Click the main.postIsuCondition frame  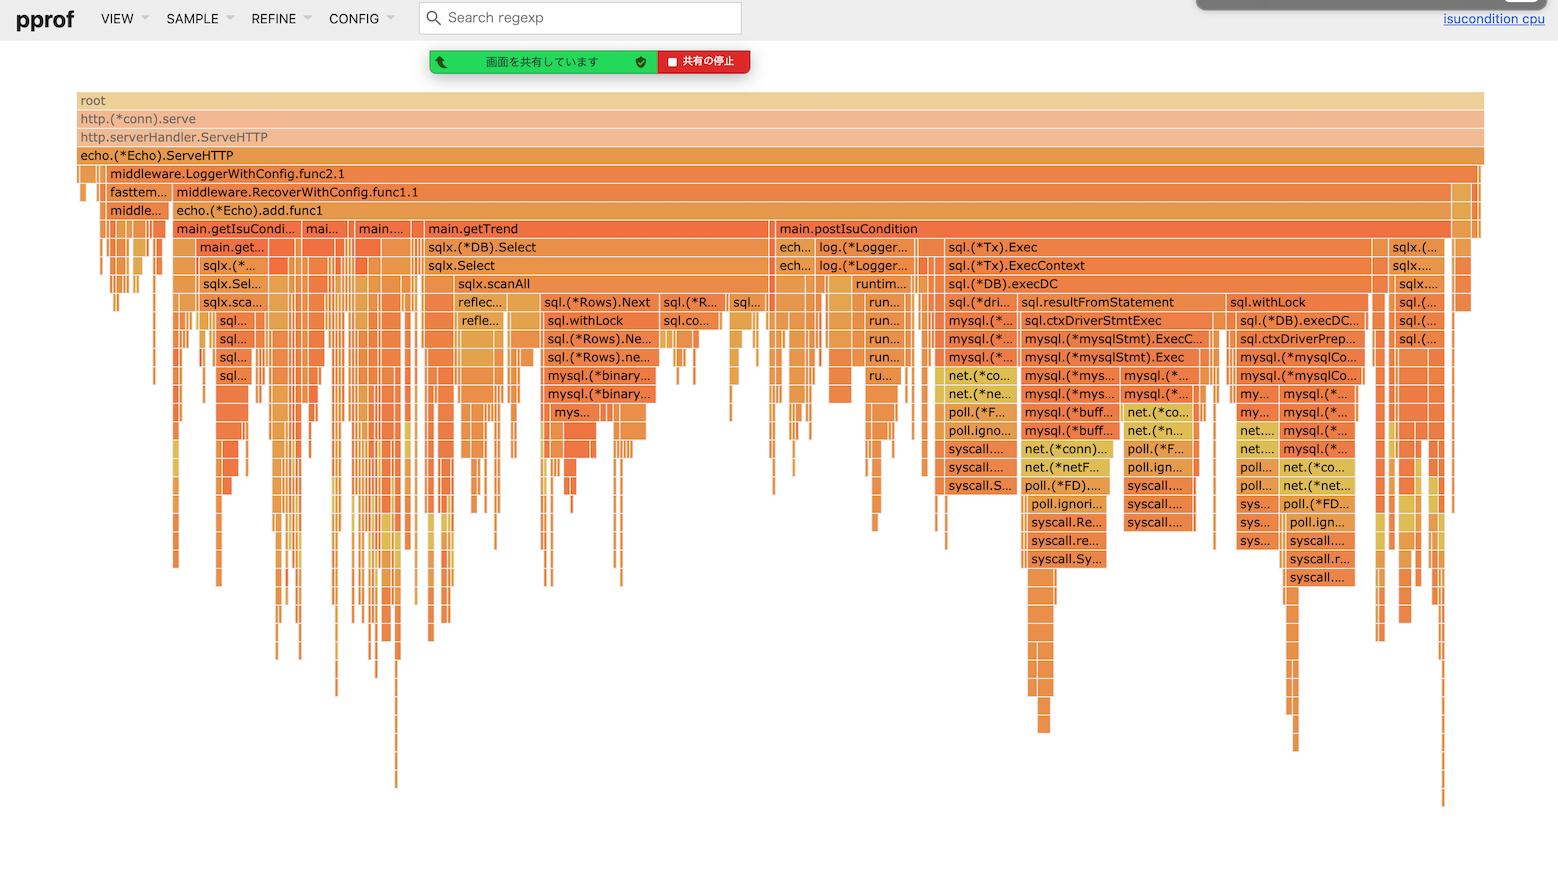[1110, 229]
